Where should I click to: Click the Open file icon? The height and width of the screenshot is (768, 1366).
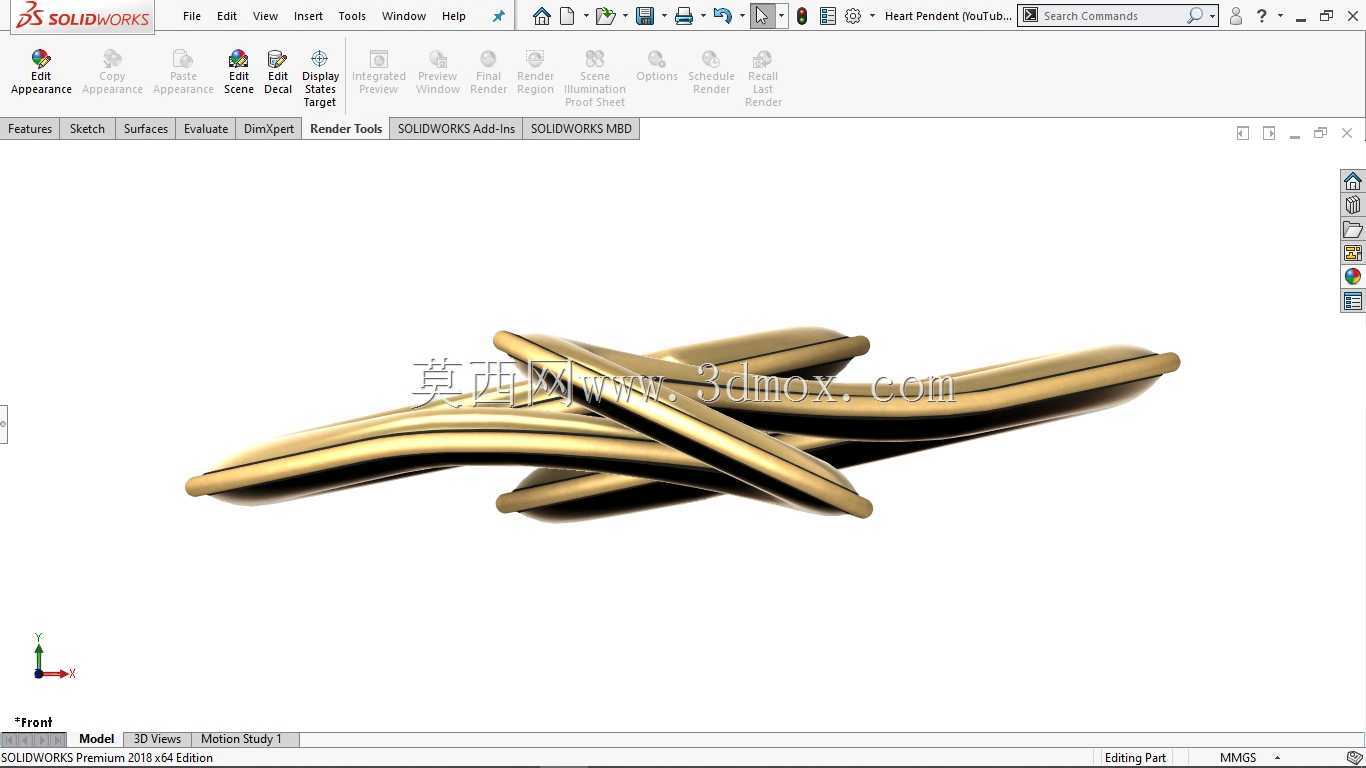tap(604, 16)
